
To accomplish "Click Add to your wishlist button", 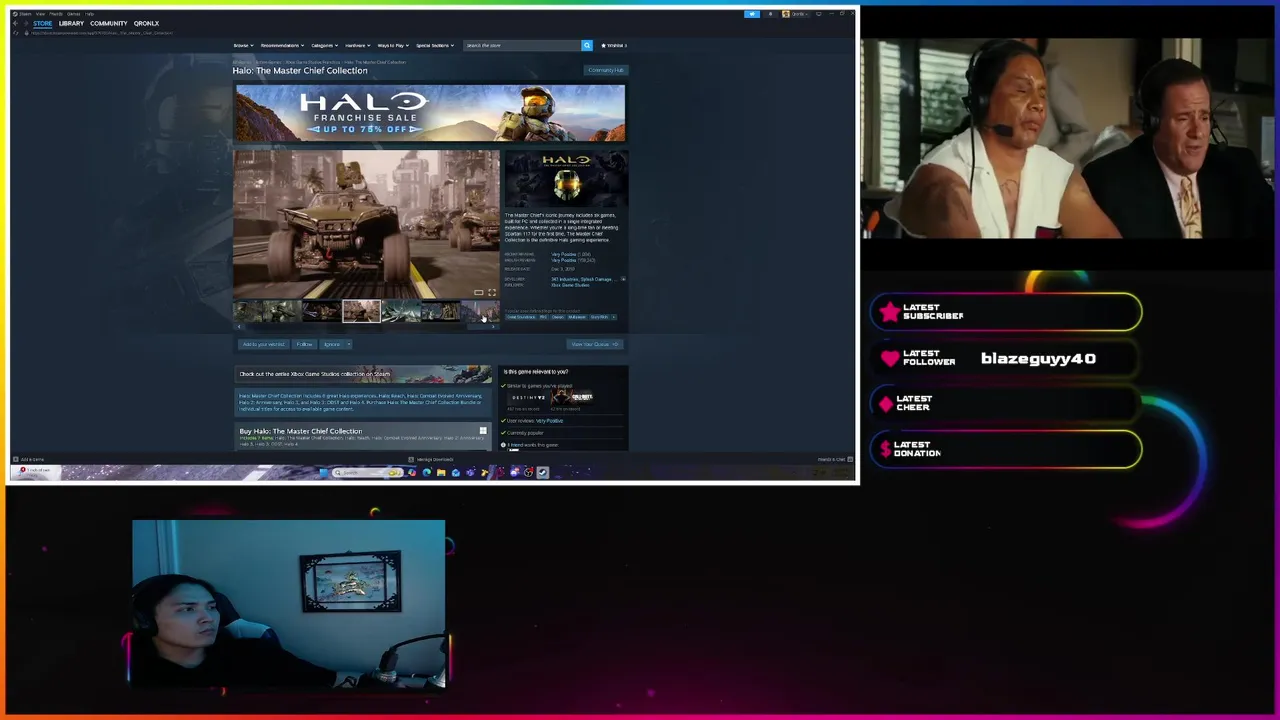I will [263, 344].
